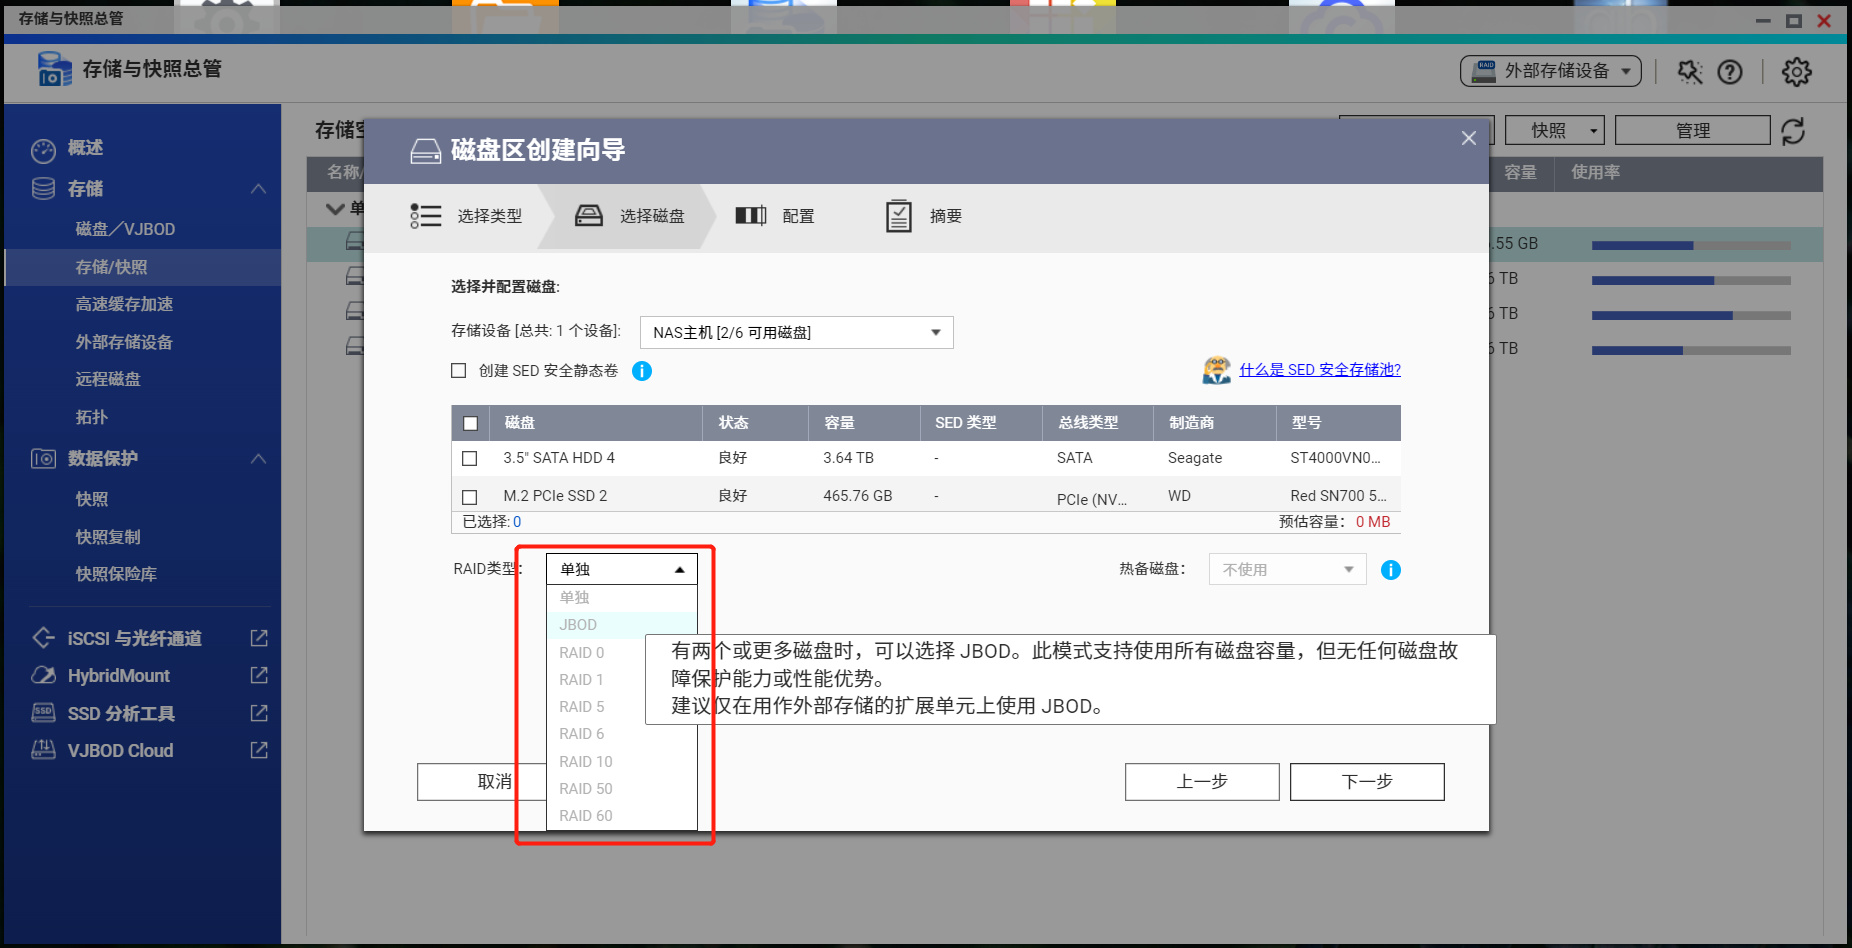Open external storage devices dropdown
The image size is (1852, 948).
click(1551, 71)
